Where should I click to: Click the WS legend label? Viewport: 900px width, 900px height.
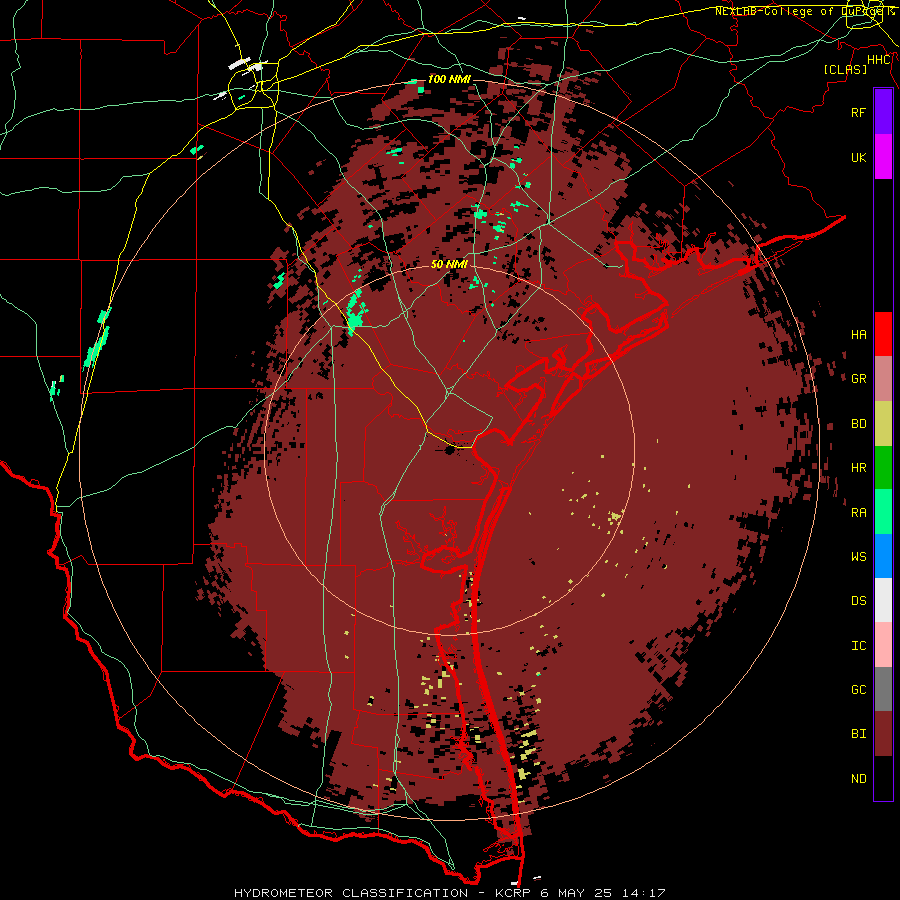pos(858,556)
